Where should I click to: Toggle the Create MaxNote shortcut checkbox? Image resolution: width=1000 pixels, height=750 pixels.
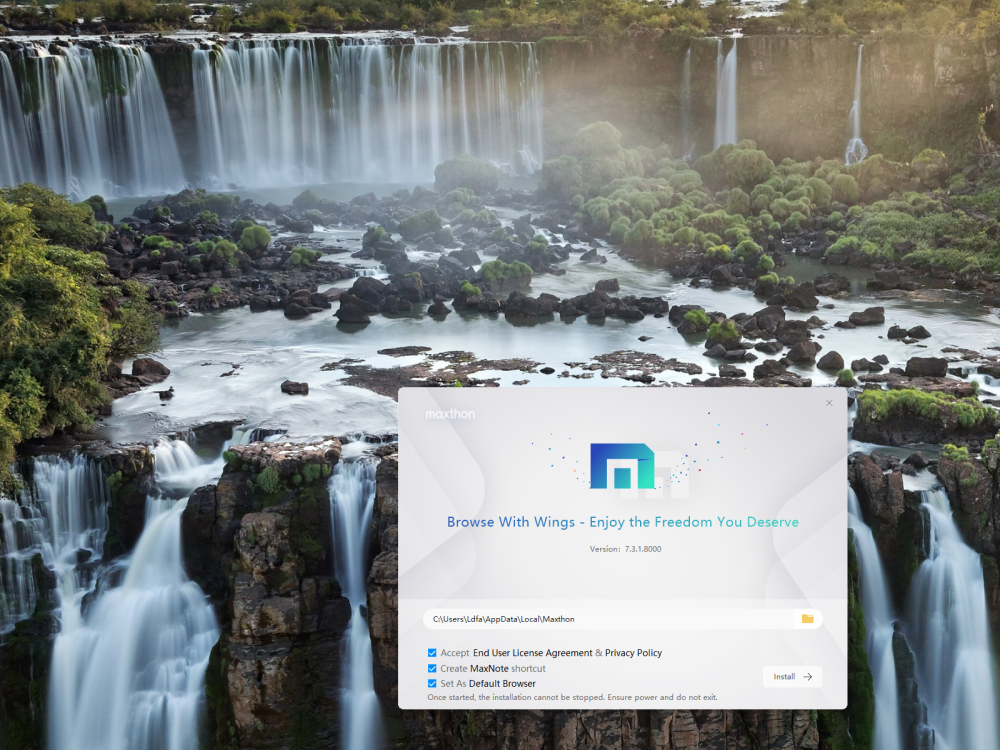click(x=432, y=668)
